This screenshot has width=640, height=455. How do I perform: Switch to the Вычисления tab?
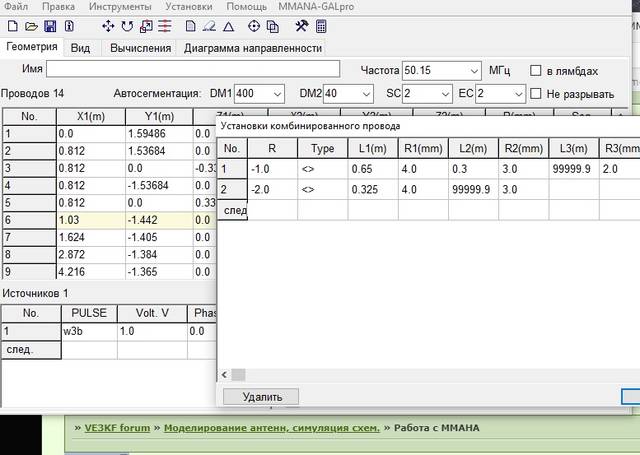140,48
